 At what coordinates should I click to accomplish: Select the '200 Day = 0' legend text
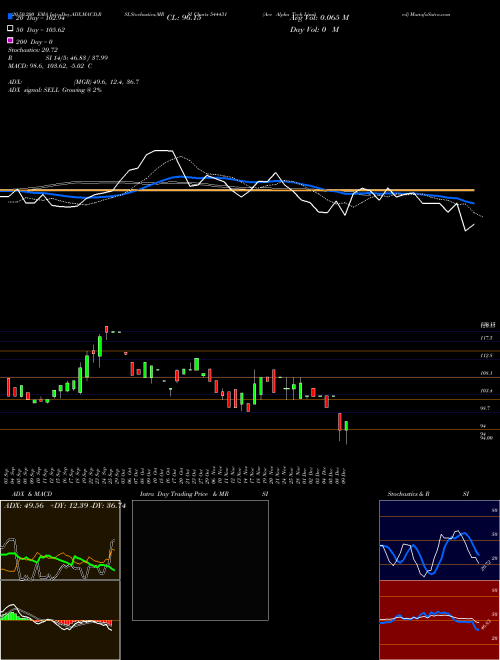point(35,42)
